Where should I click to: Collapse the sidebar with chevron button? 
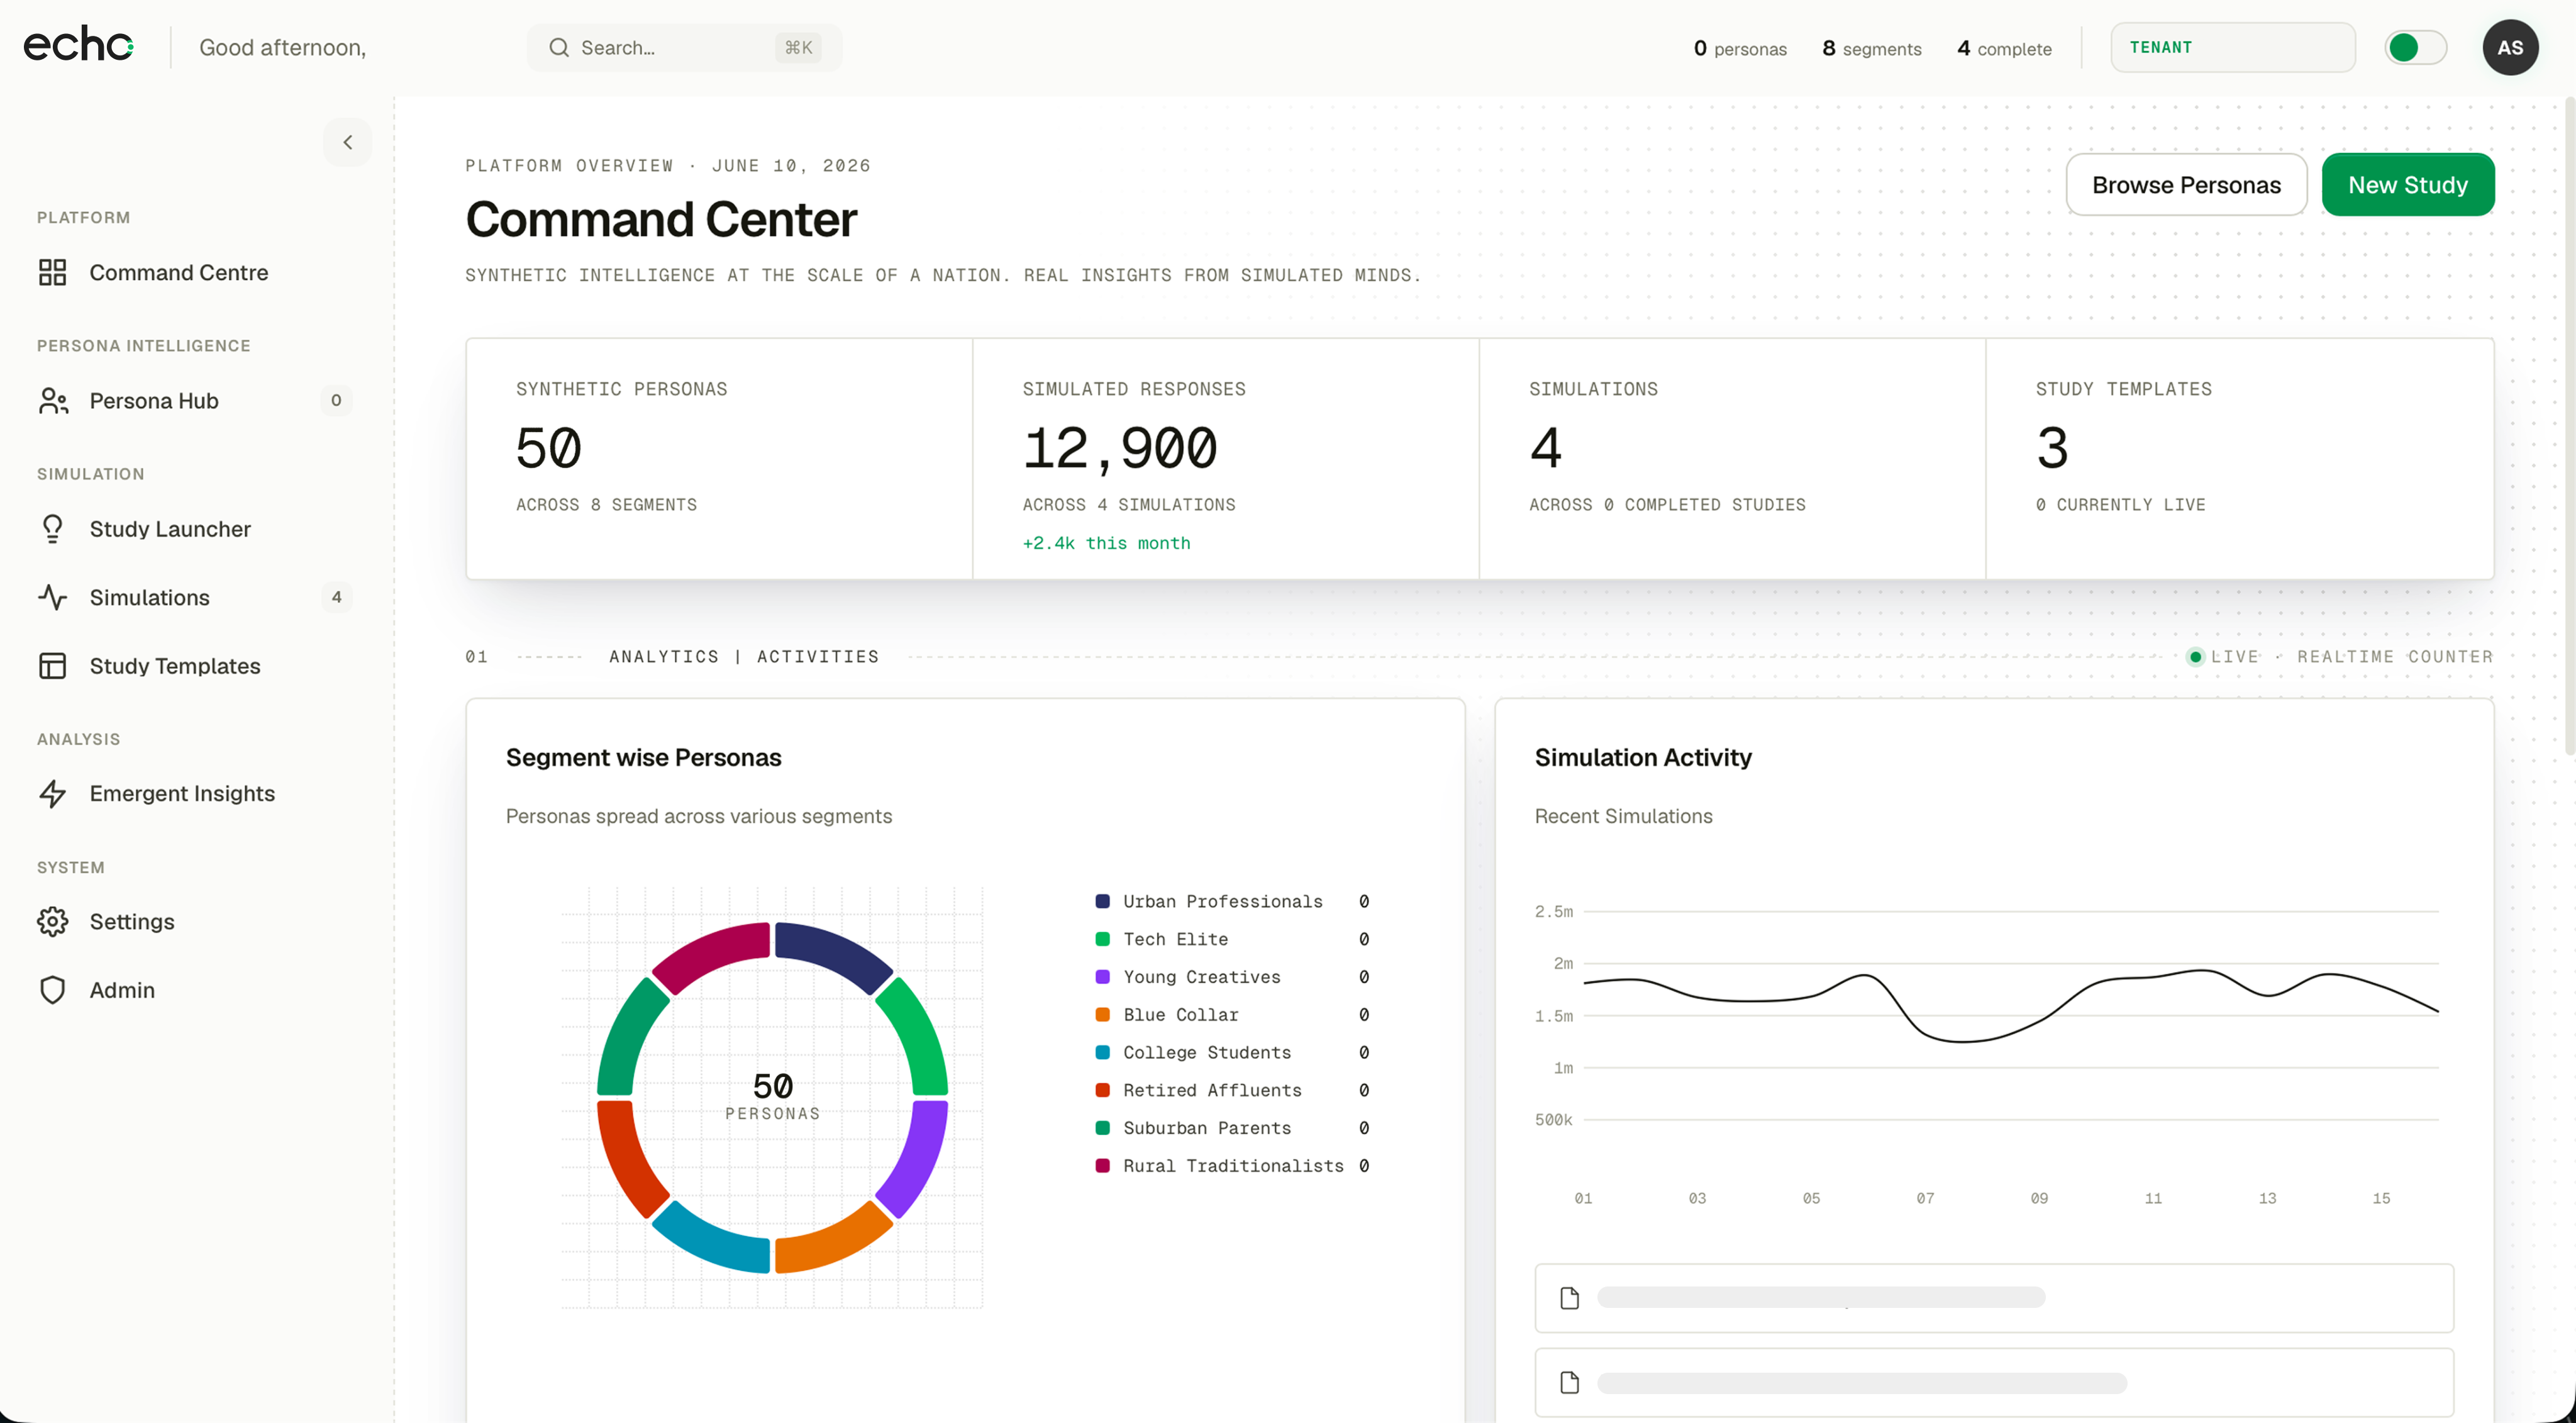(347, 142)
